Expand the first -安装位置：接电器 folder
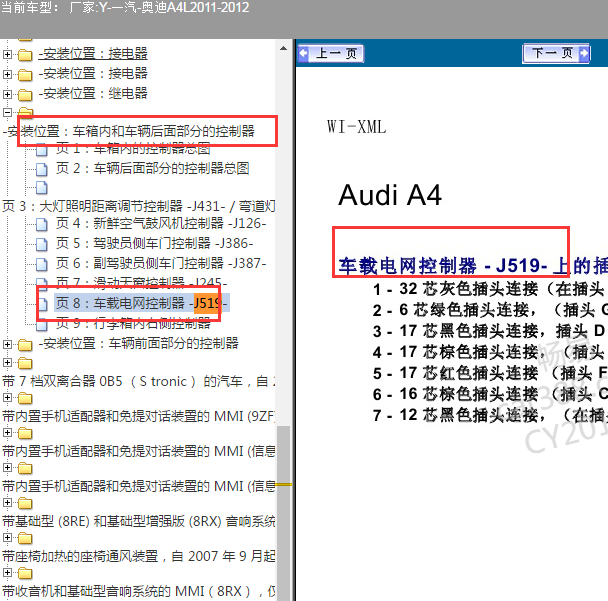The height and width of the screenshot is (601, 608). pos(7,54)
